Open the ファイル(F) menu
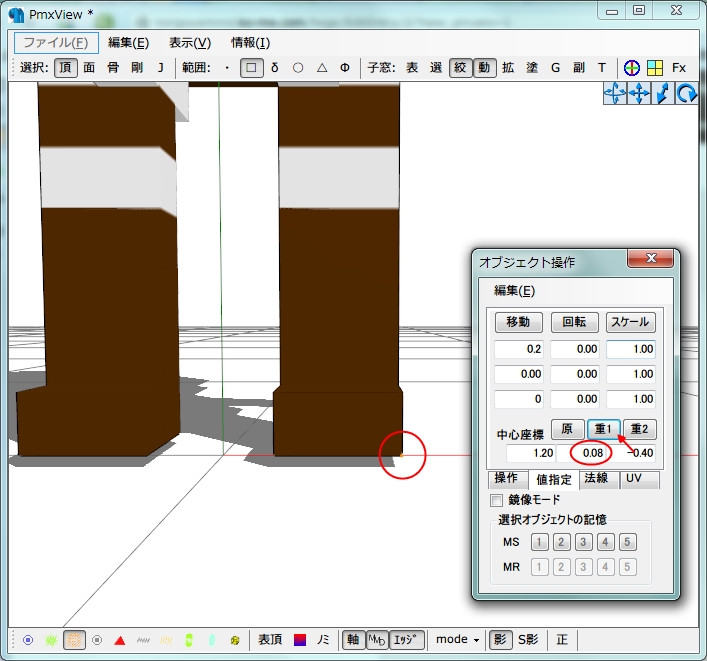 (x=56, y=42)
